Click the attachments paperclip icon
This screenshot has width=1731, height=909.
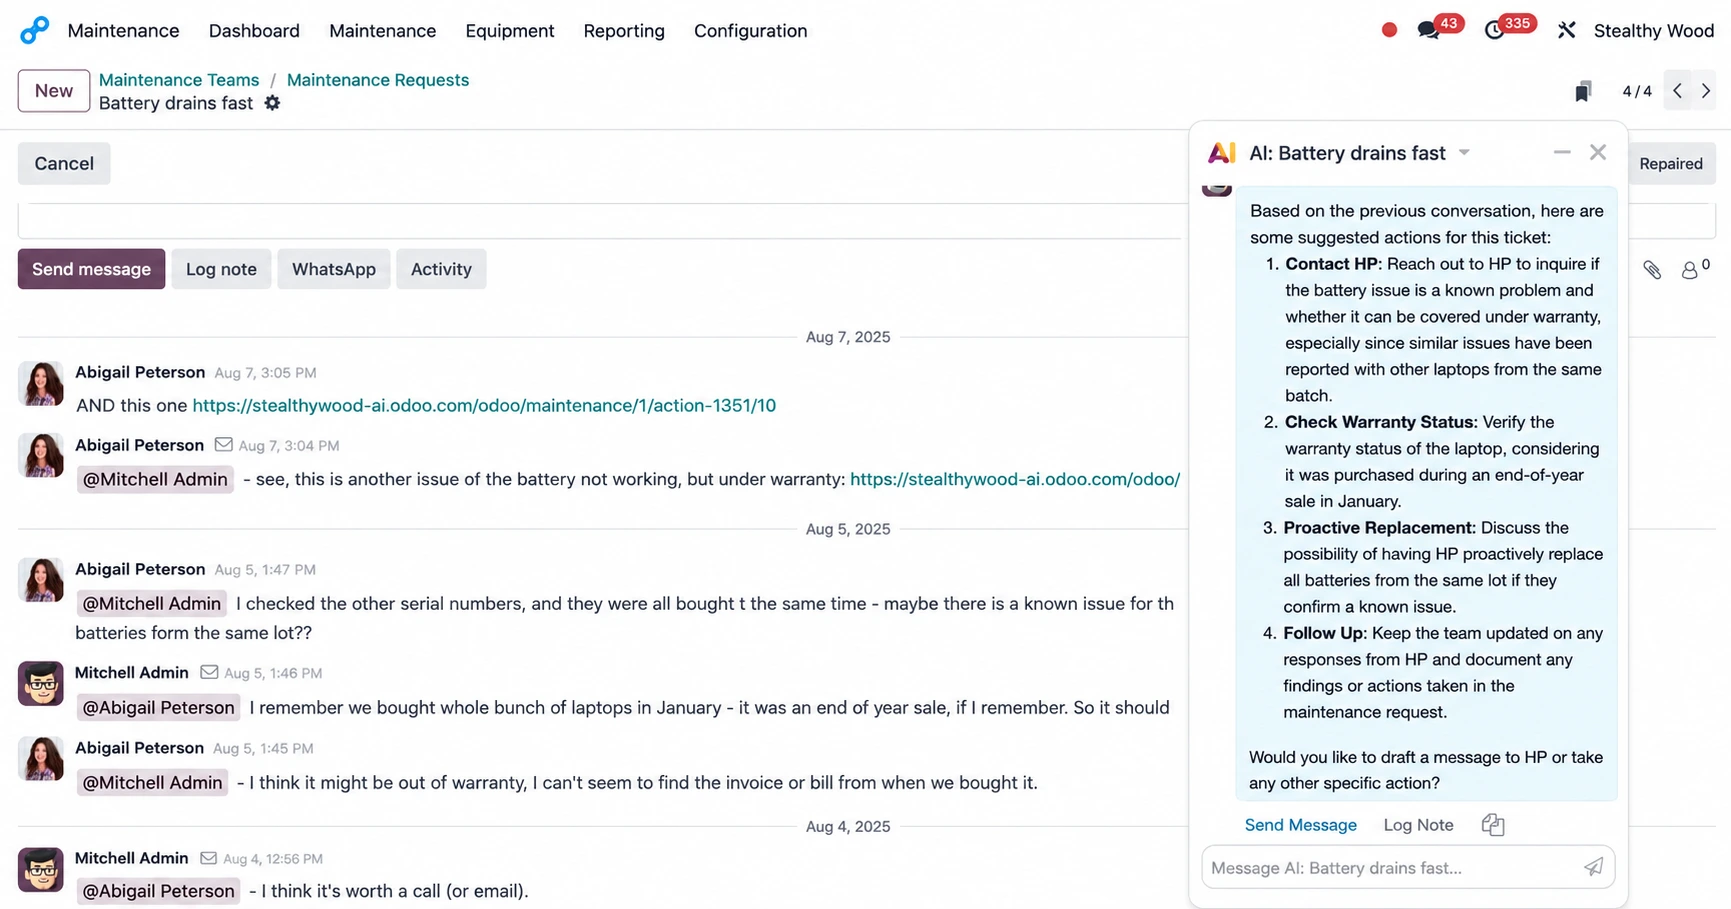1652,269
